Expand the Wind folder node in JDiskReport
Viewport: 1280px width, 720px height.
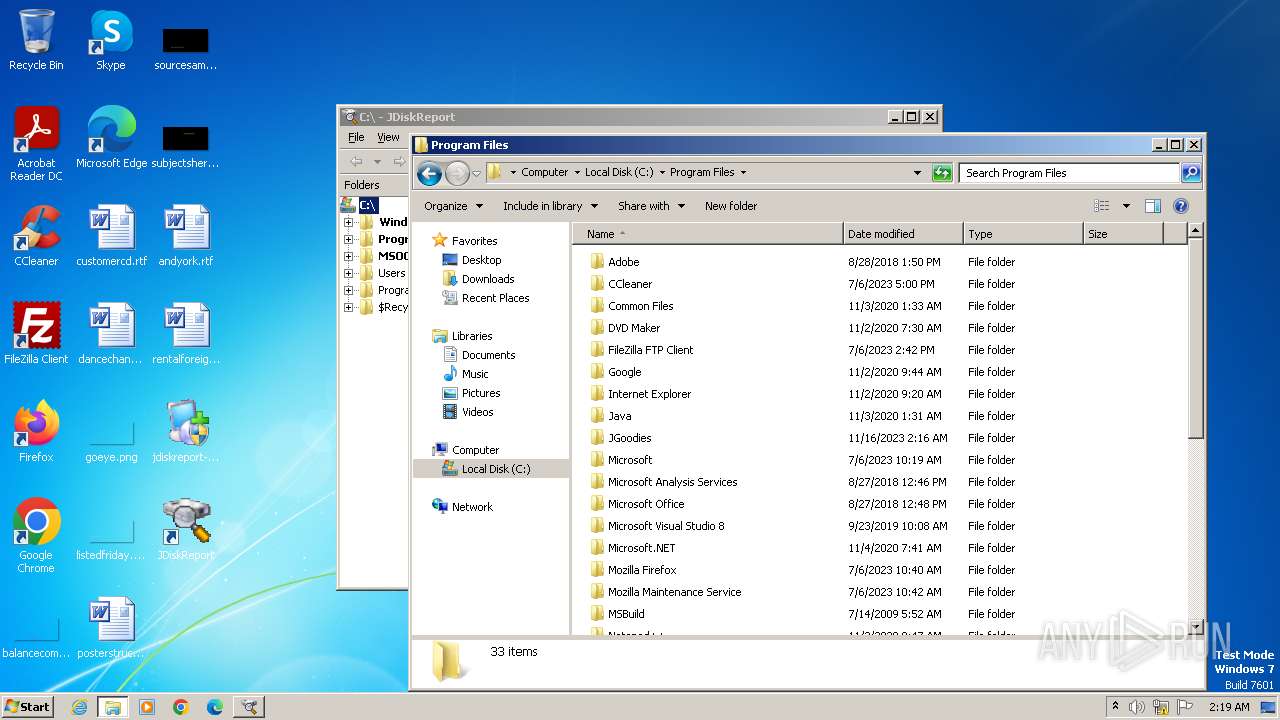click(x=348, y=222)
